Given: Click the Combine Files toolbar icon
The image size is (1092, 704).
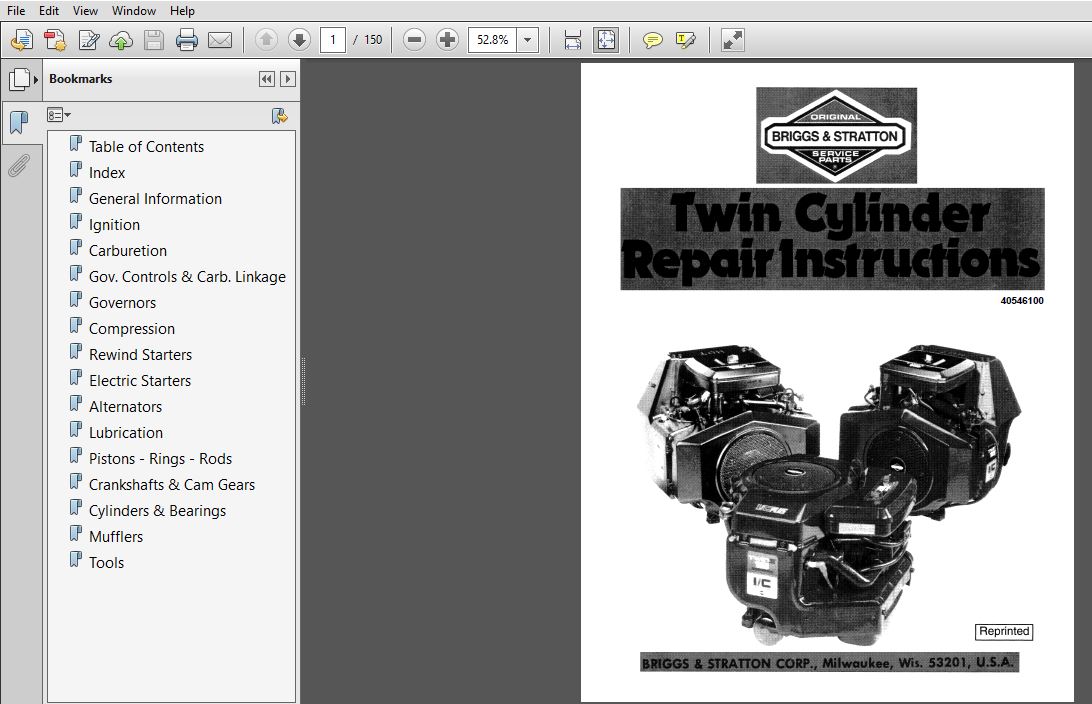Looking at the screenshot, I should point(55,40).
